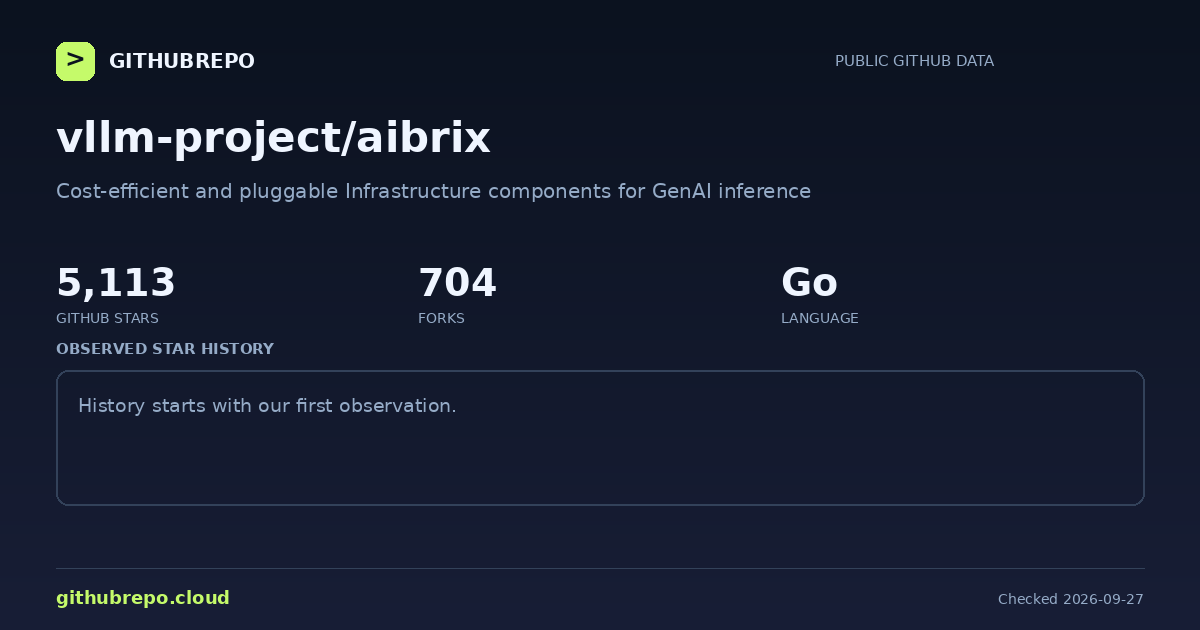
Task: Click the aibrix part of title
Action: pyautogui.click(x=423, y=138)
